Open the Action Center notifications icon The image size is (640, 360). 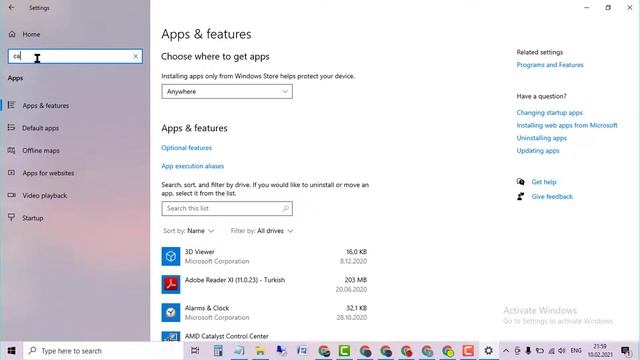(x=625, y=351)
